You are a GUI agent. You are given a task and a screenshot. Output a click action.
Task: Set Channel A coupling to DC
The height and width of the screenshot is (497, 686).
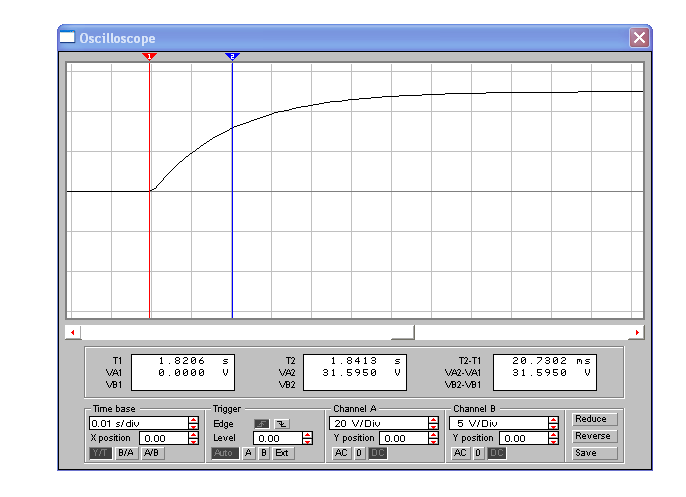377,453
